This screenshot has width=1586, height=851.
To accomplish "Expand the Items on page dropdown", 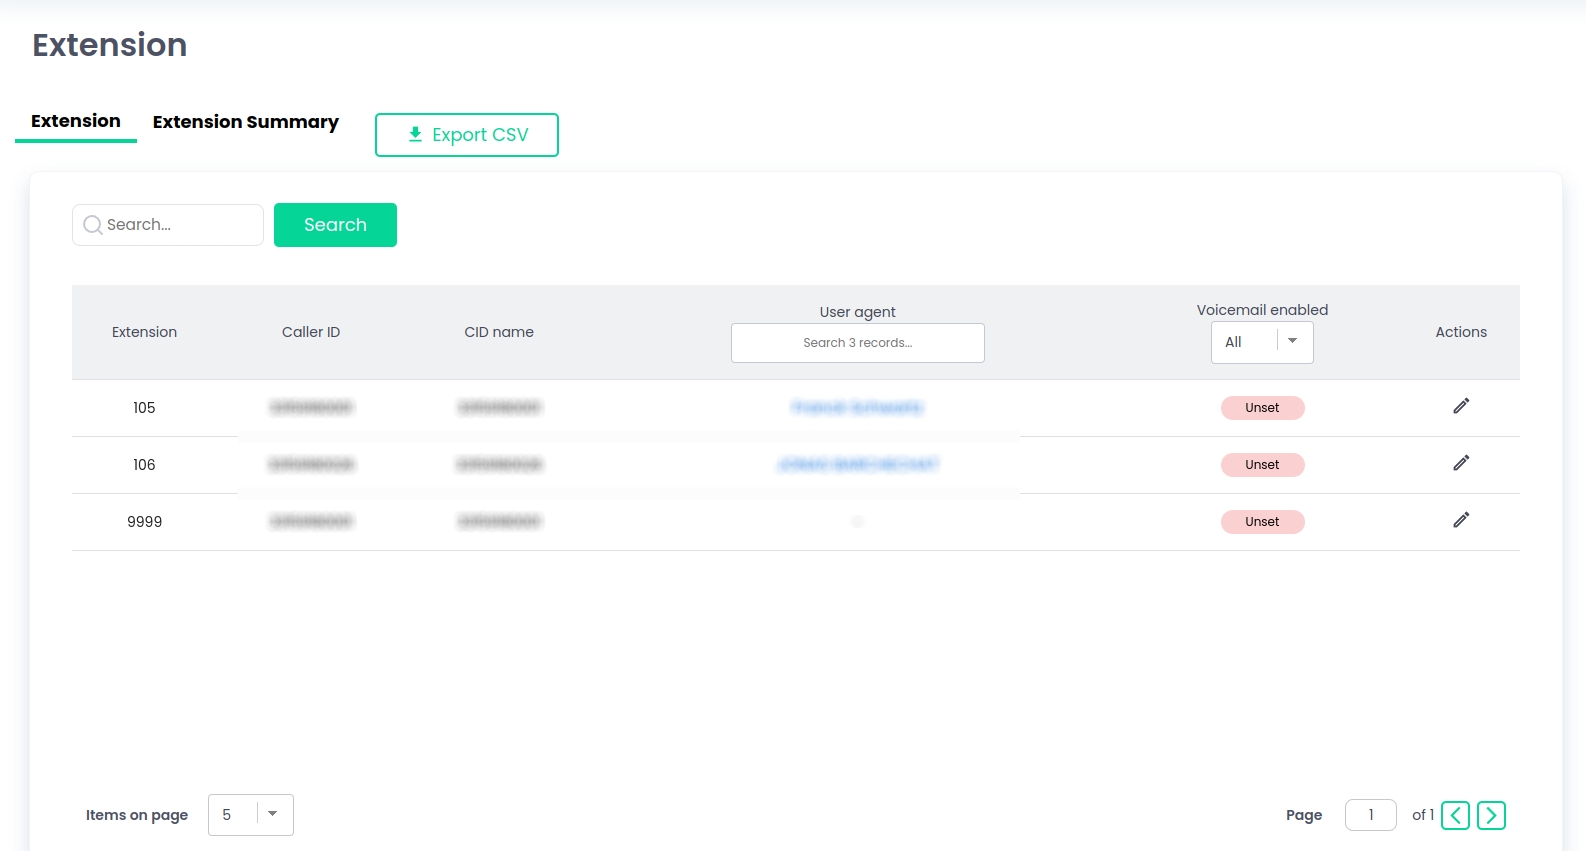I will (x=250, y=815).
